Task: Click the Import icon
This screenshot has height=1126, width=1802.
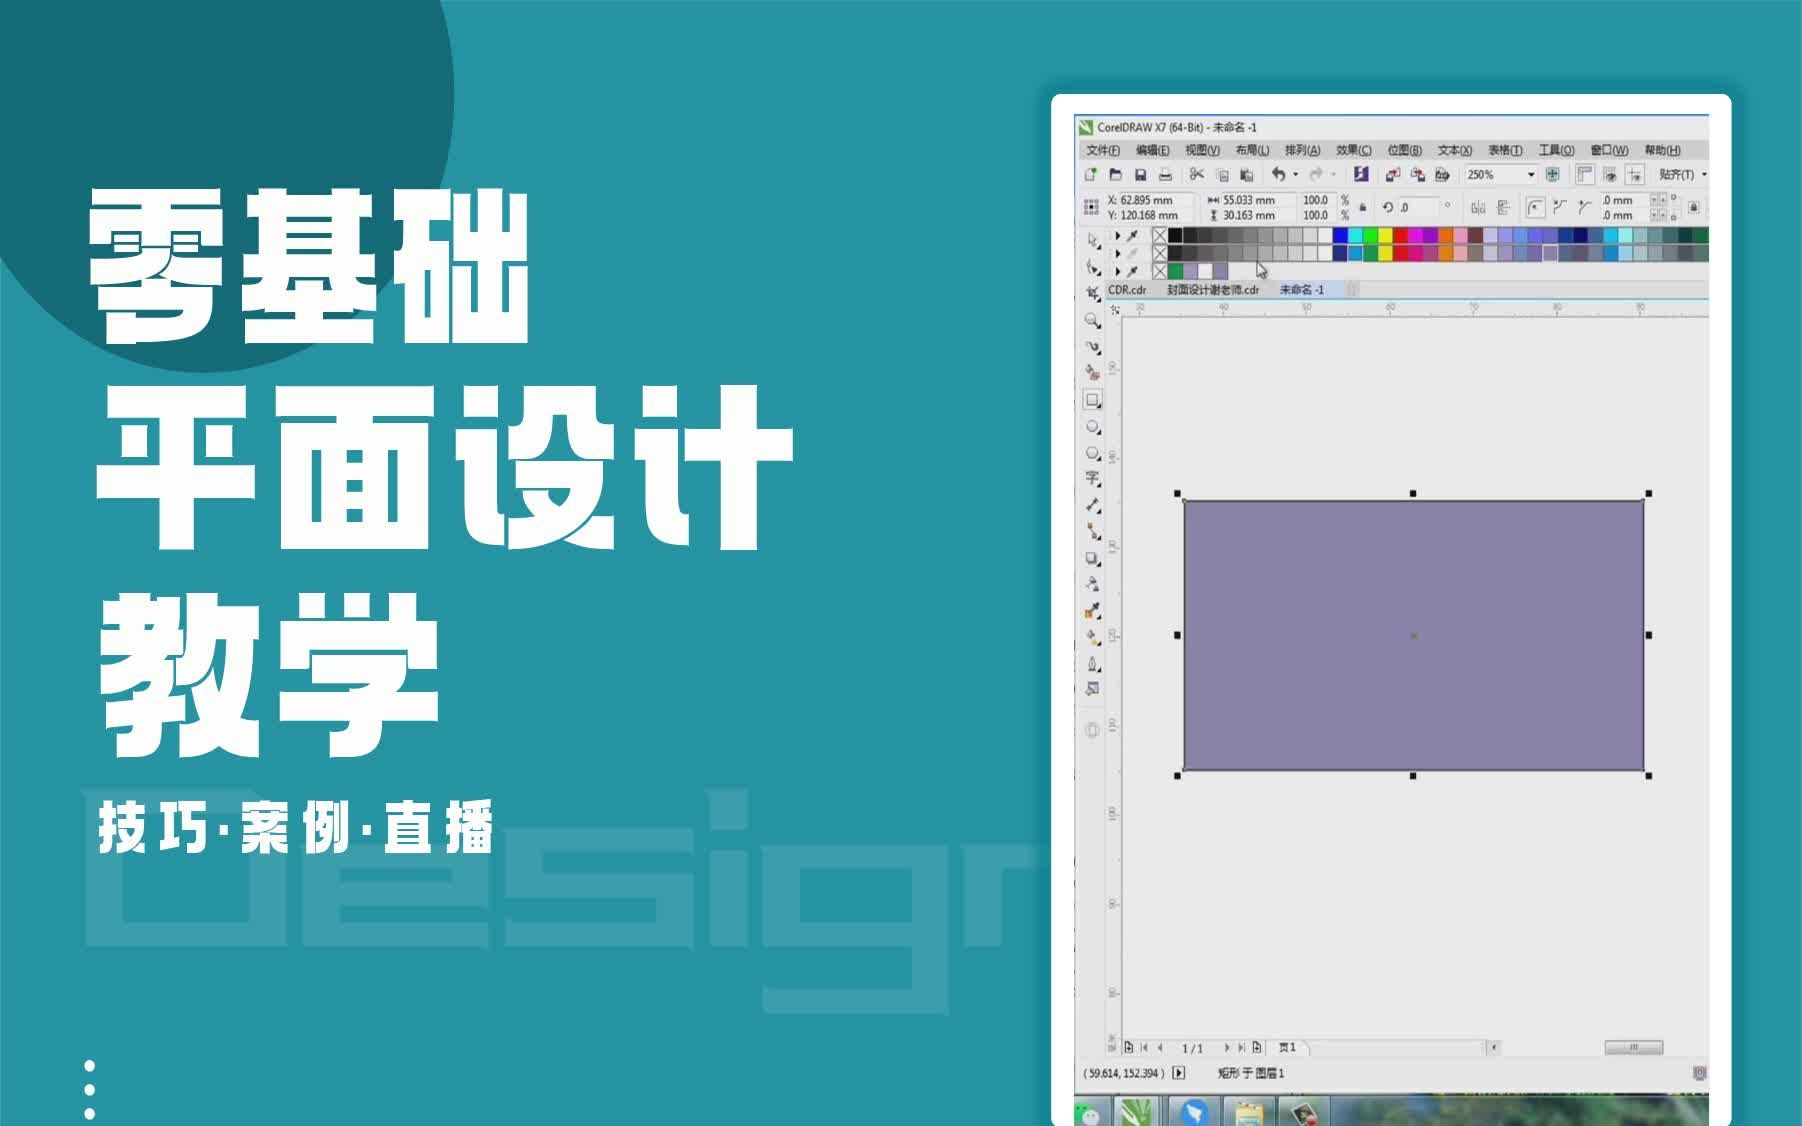Action: coord(1392,174)
